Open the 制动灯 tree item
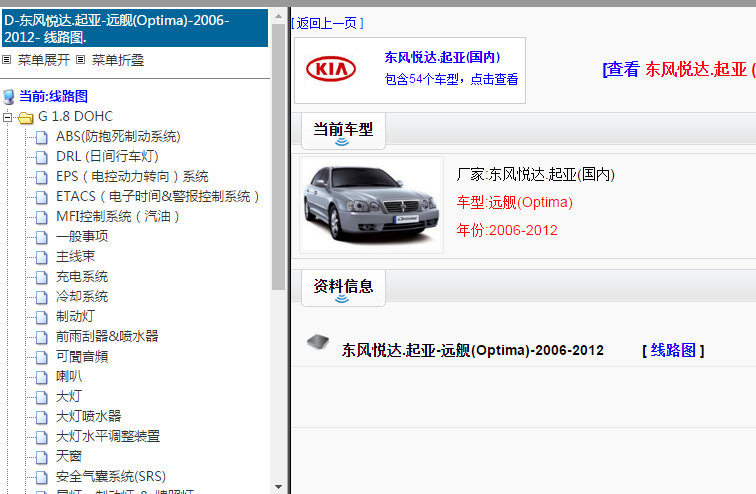 [x=76, y=316]
